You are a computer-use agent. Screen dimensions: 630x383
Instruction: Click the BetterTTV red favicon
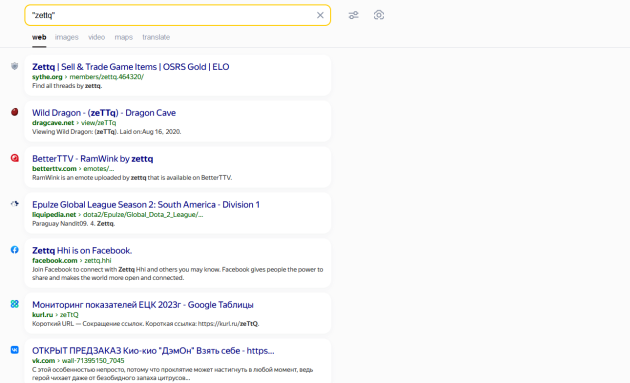click(14, 158)
